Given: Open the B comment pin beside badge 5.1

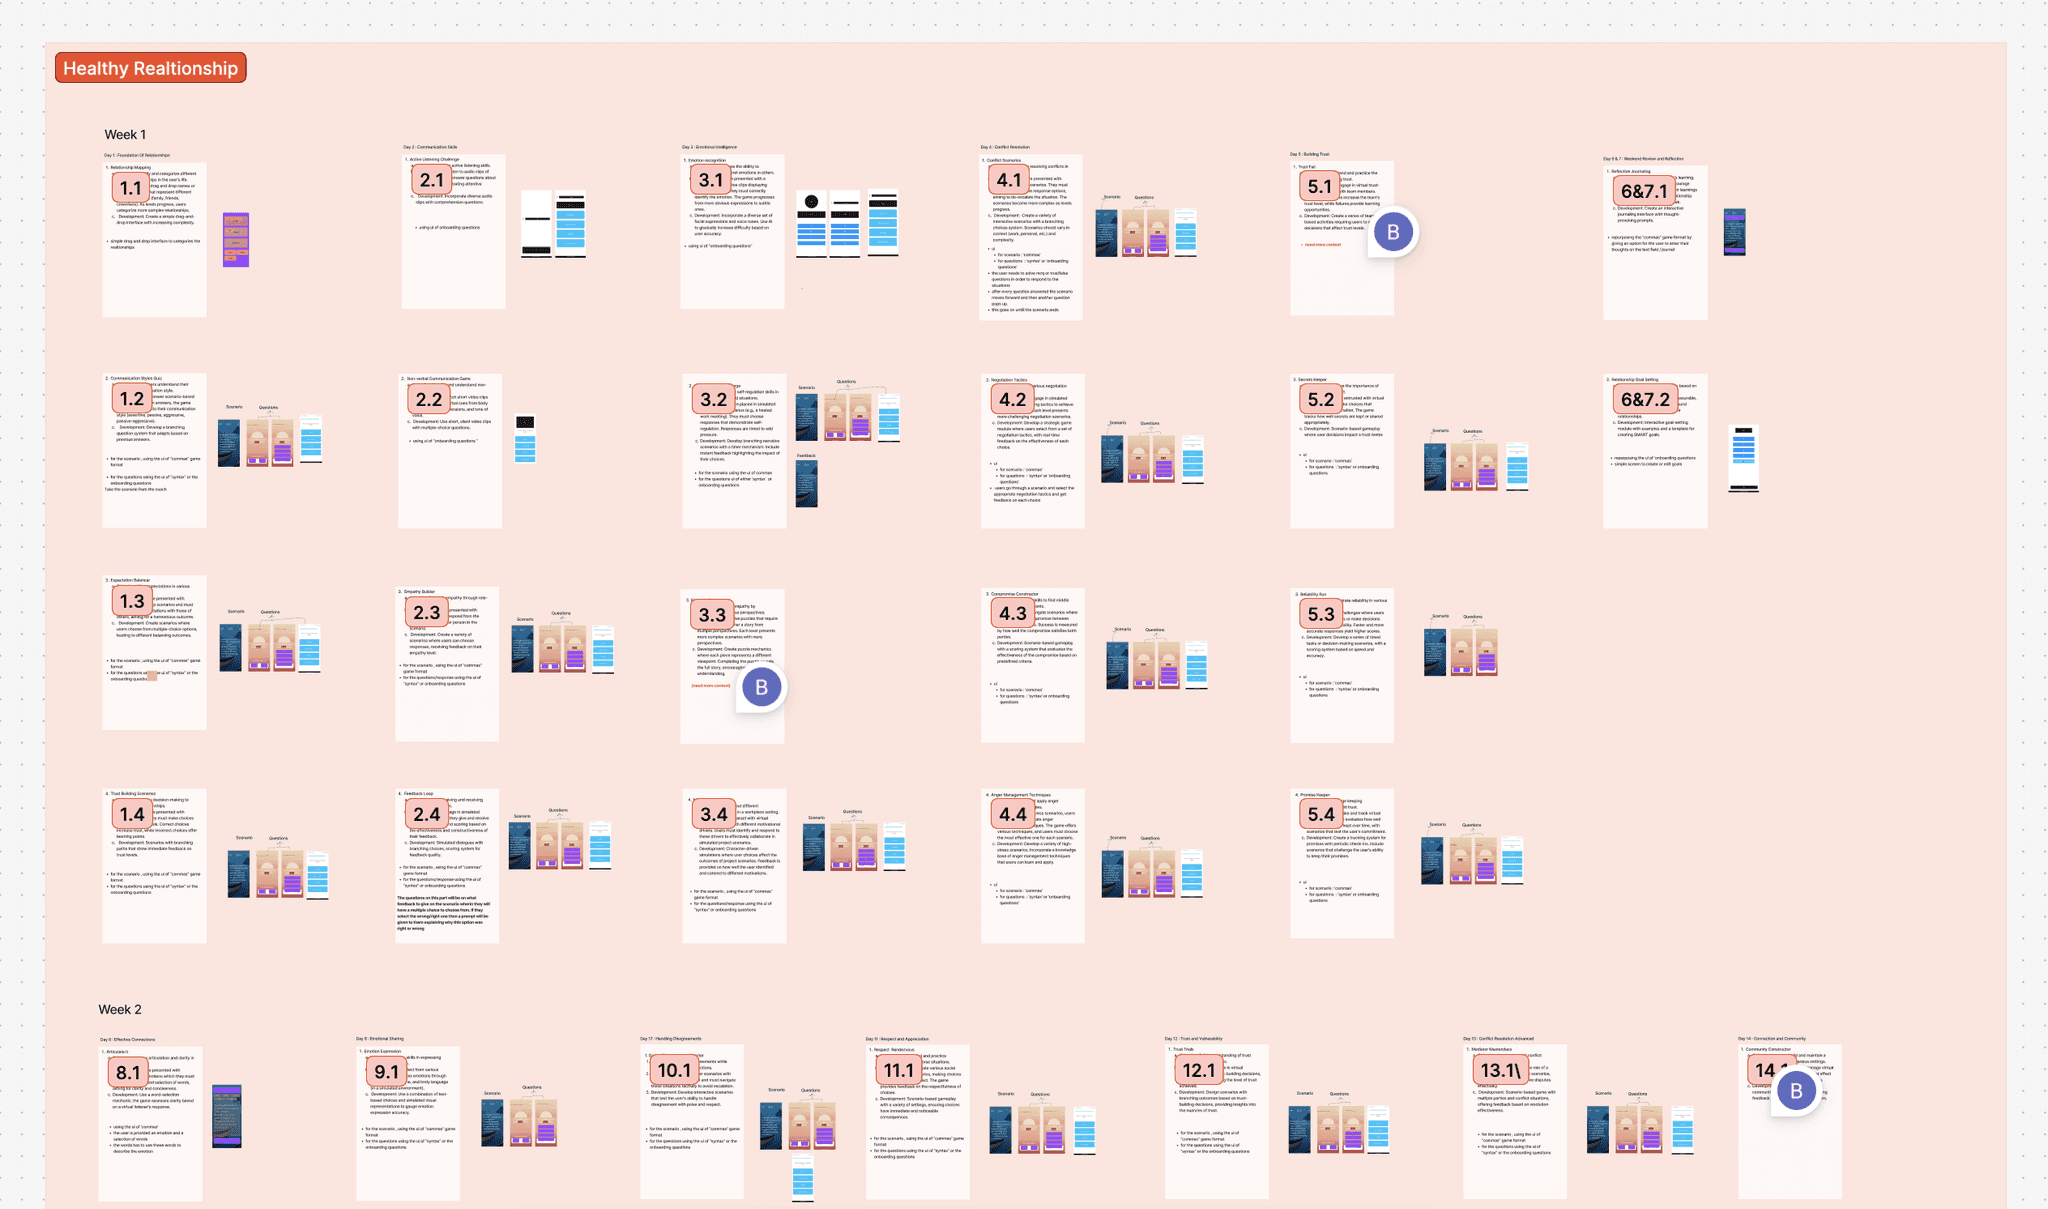Looking at the screenshot, I should coord(1393,232).
